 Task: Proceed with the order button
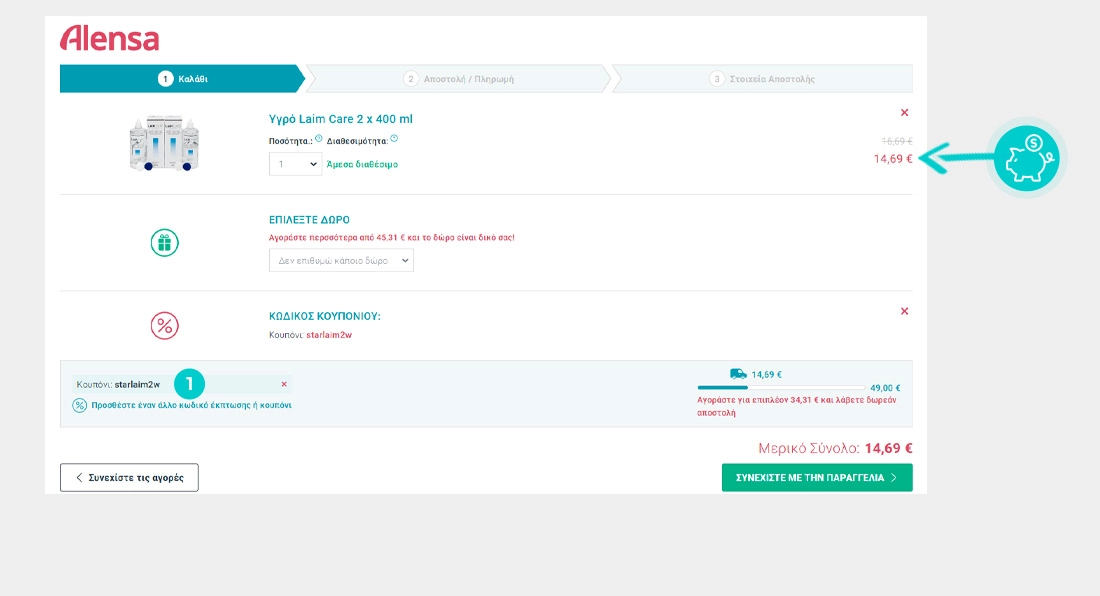click(x=816, y=478)
